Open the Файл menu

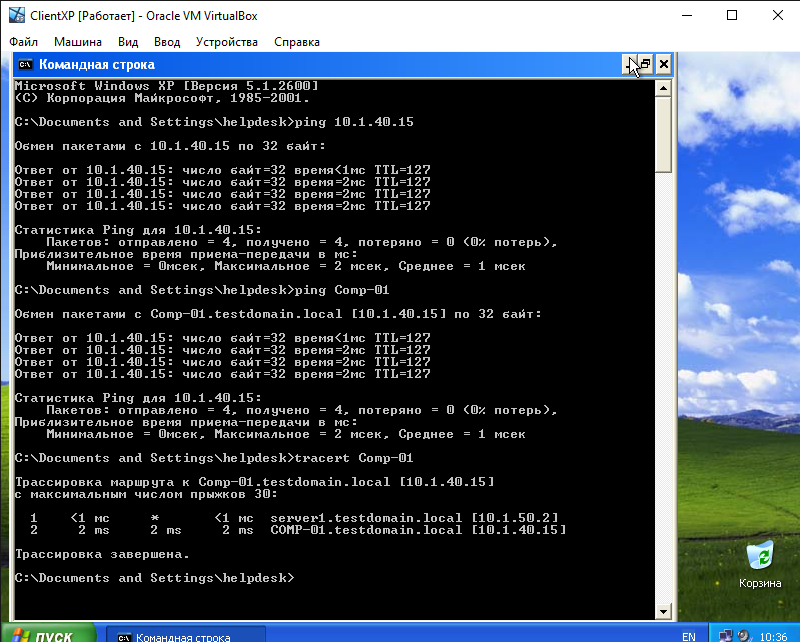pos(24,42)
